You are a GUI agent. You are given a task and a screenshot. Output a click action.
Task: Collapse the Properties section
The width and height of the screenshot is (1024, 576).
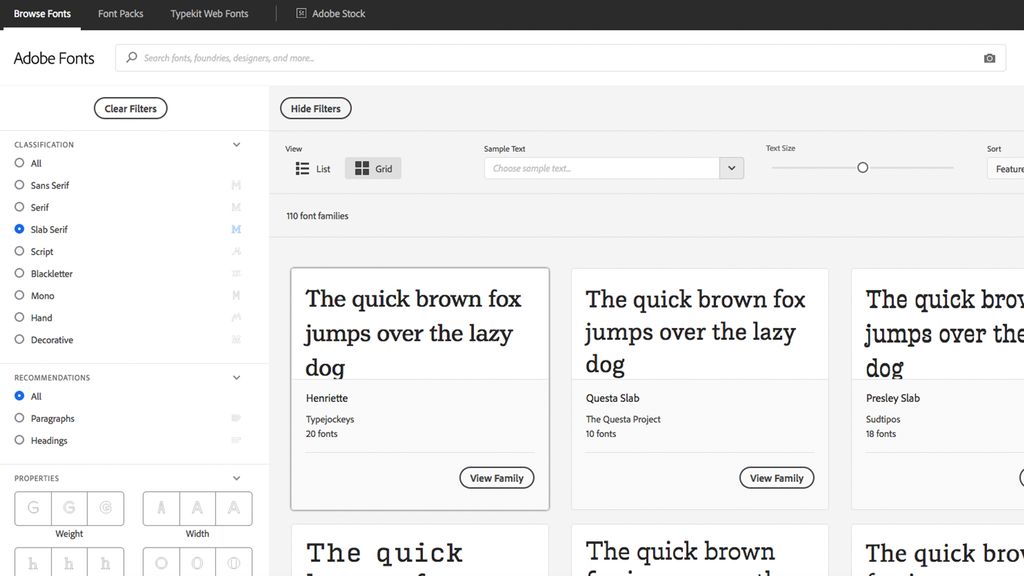click(236, 478)
